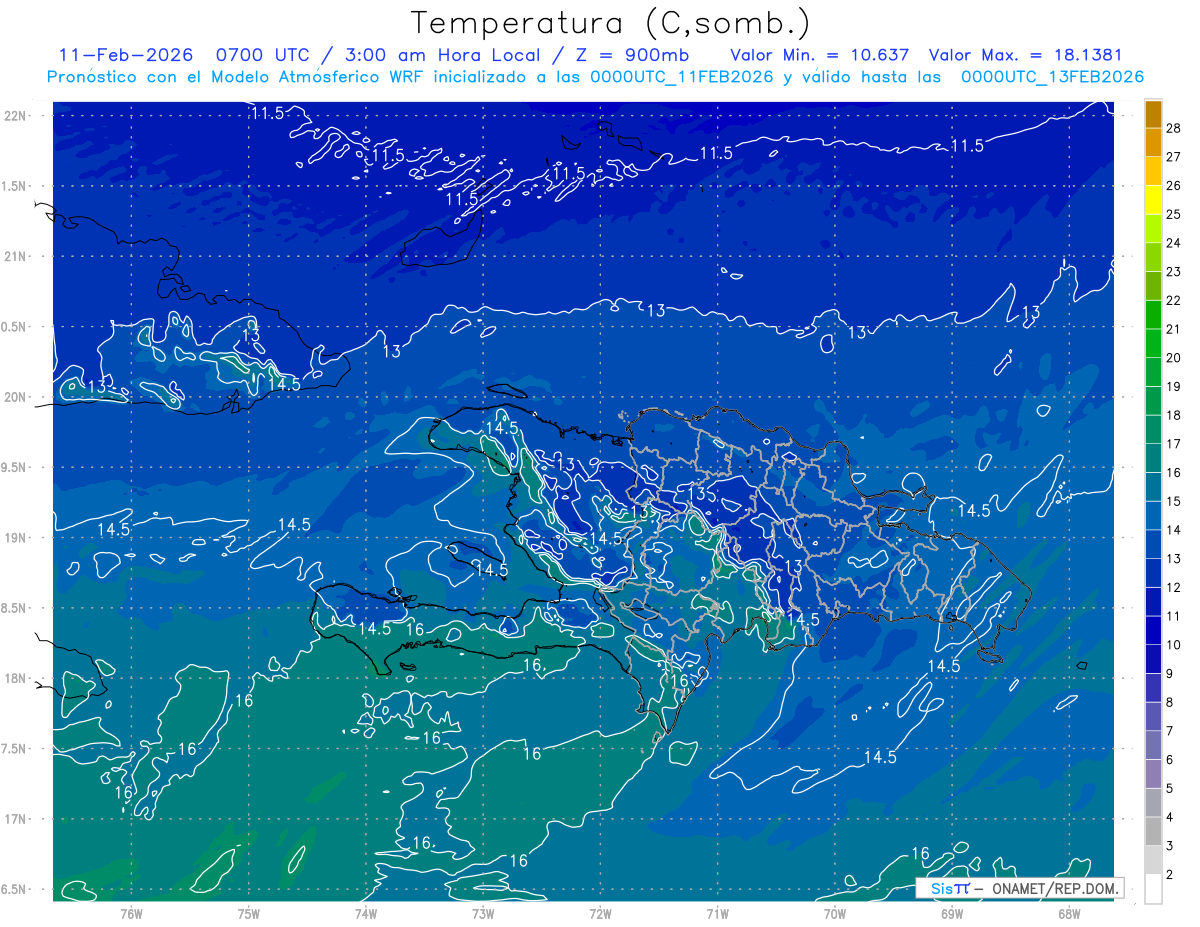The height and width of the screenshot is (927, 1200).
Task: Click the '74W' longitude axis label
Action: [366, 913]
